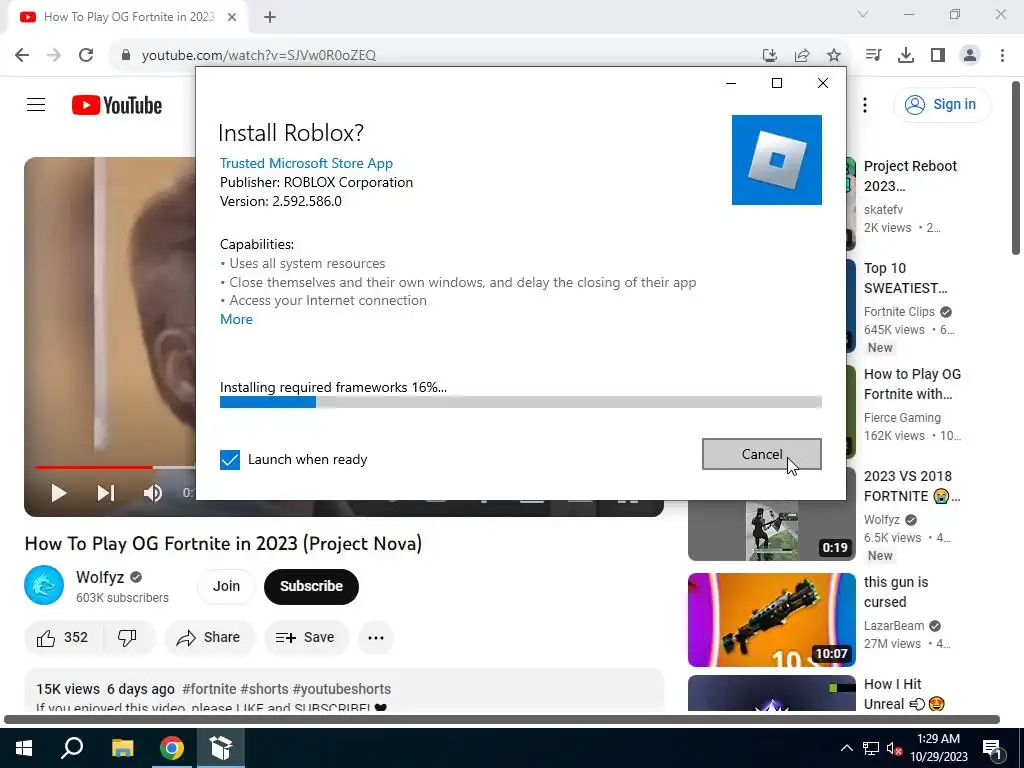Mute the video volume
1024x768 pixels.
pos(153,493)
